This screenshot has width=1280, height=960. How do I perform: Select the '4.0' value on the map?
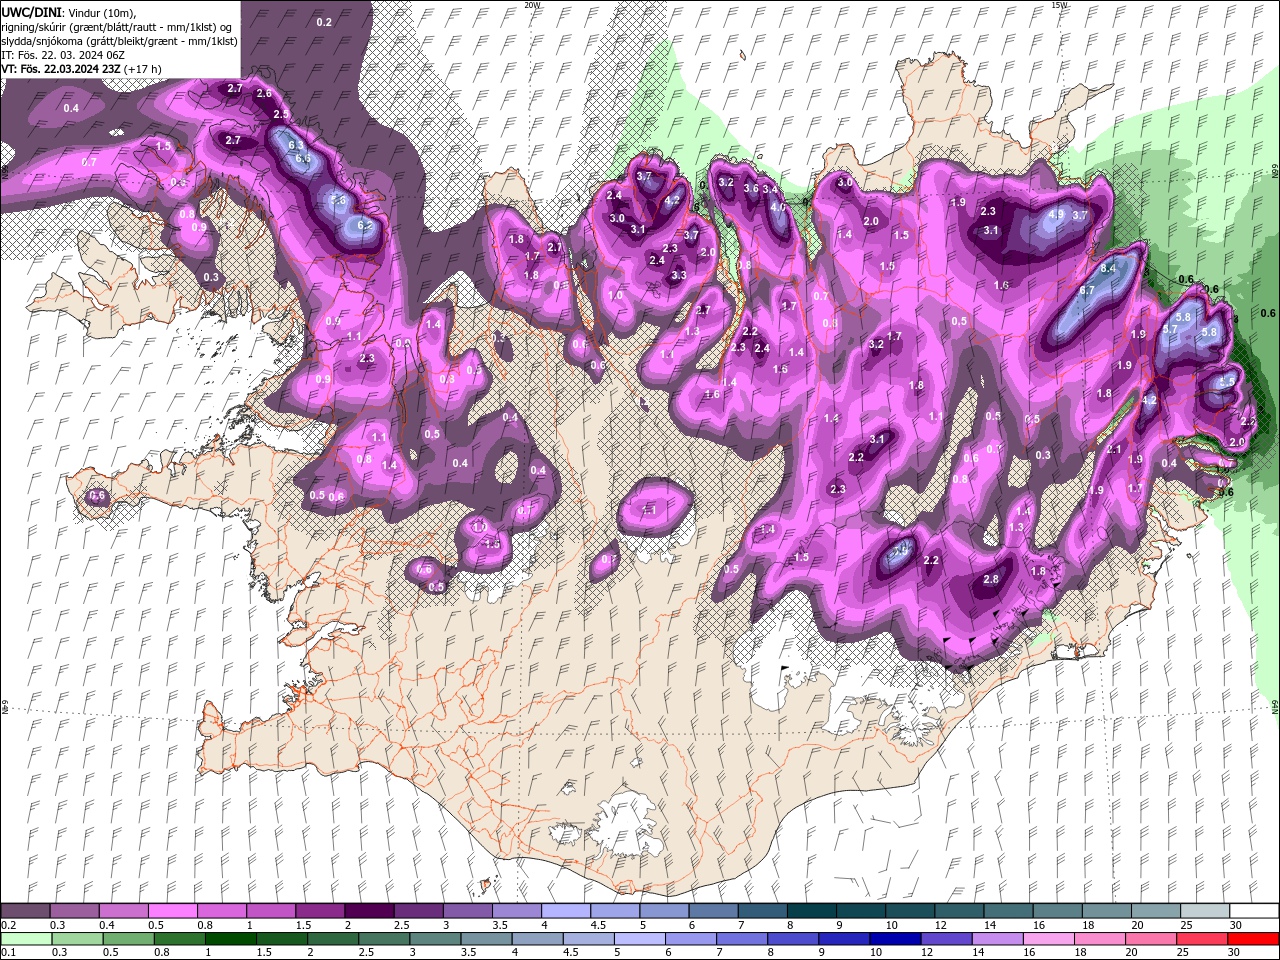pyautogui.click(x=776, y=207)
